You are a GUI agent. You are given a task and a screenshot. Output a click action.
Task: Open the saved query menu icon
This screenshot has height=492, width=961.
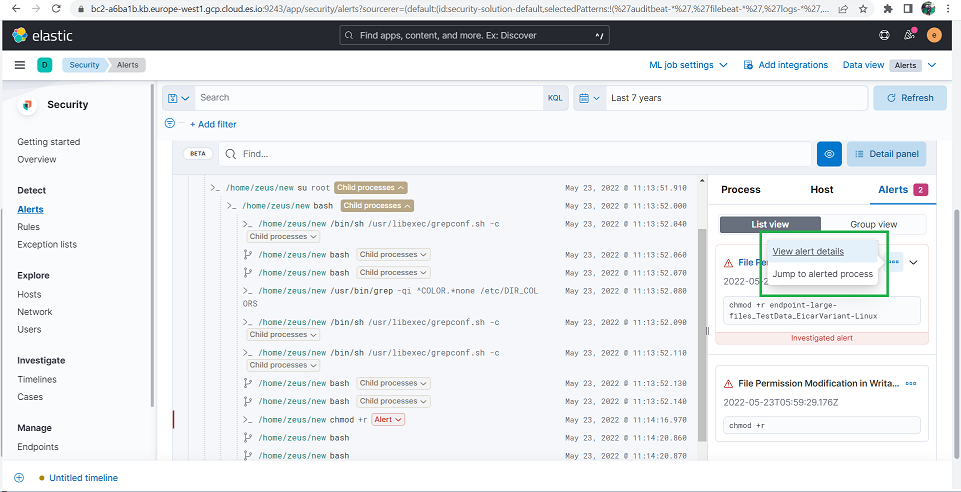(178, 98)
